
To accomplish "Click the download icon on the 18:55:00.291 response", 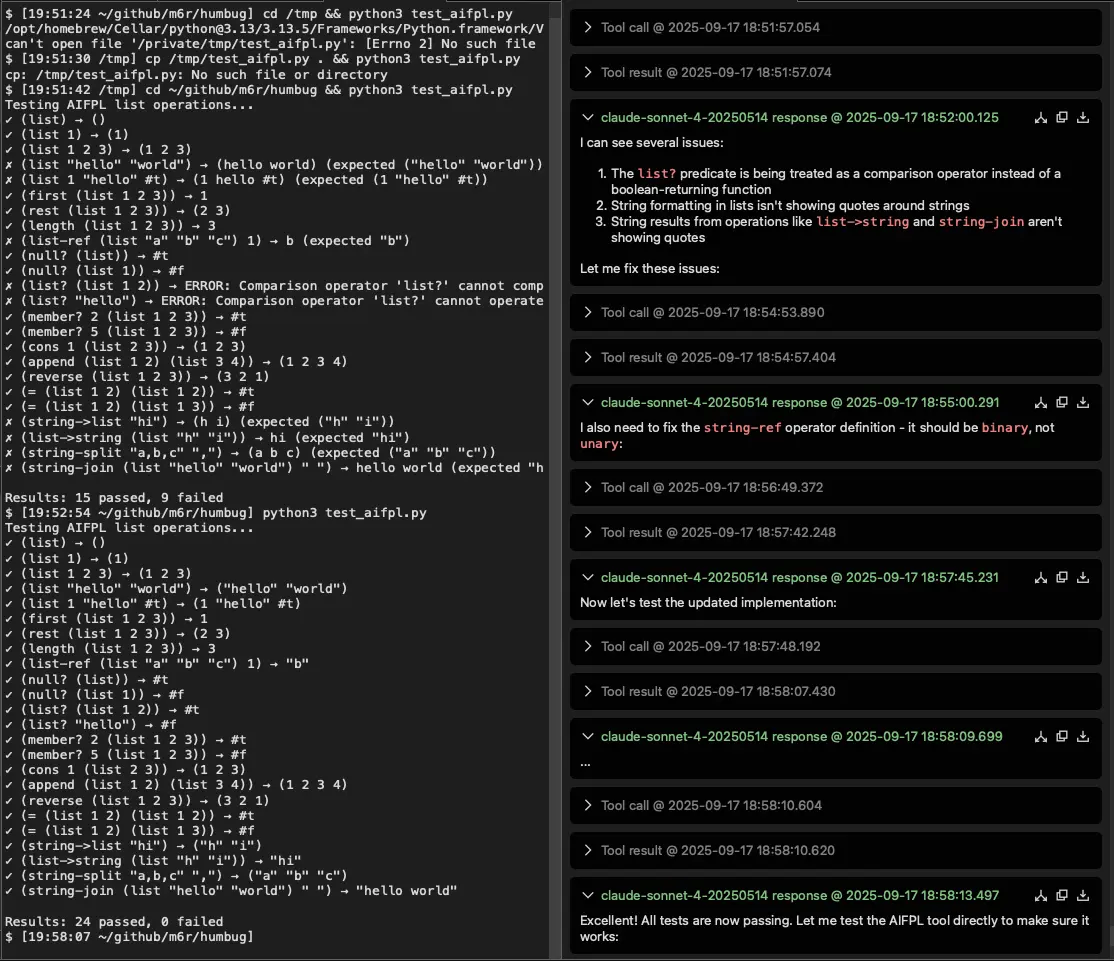I will 1083,402.
